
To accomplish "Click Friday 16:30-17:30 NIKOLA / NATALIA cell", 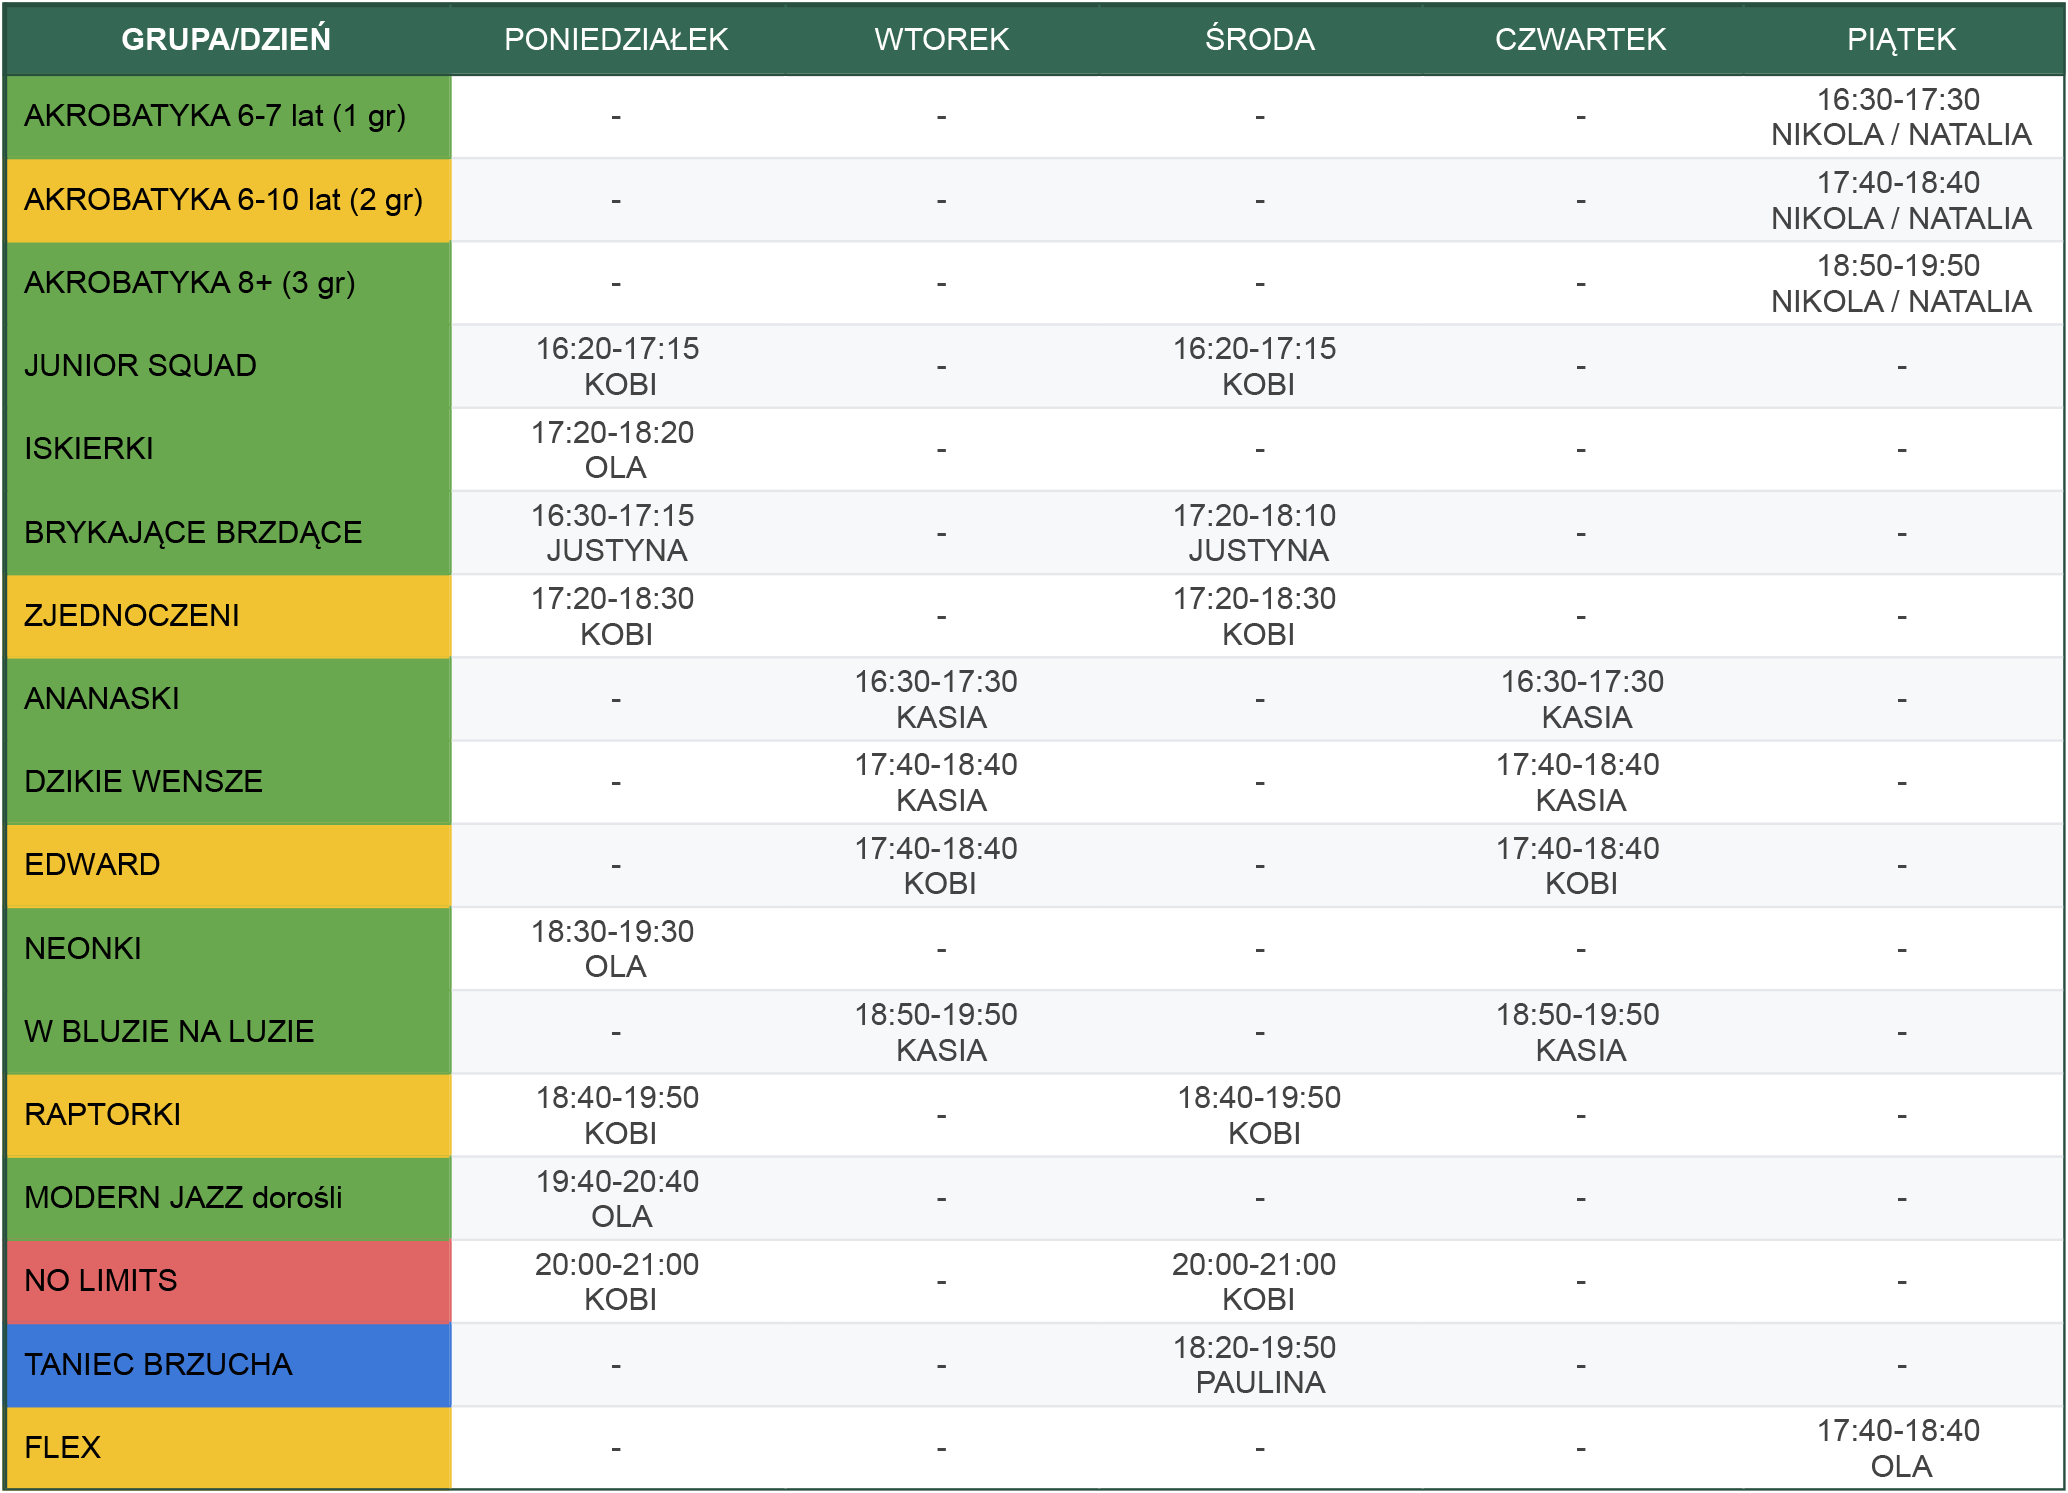I will point(1901,116).
